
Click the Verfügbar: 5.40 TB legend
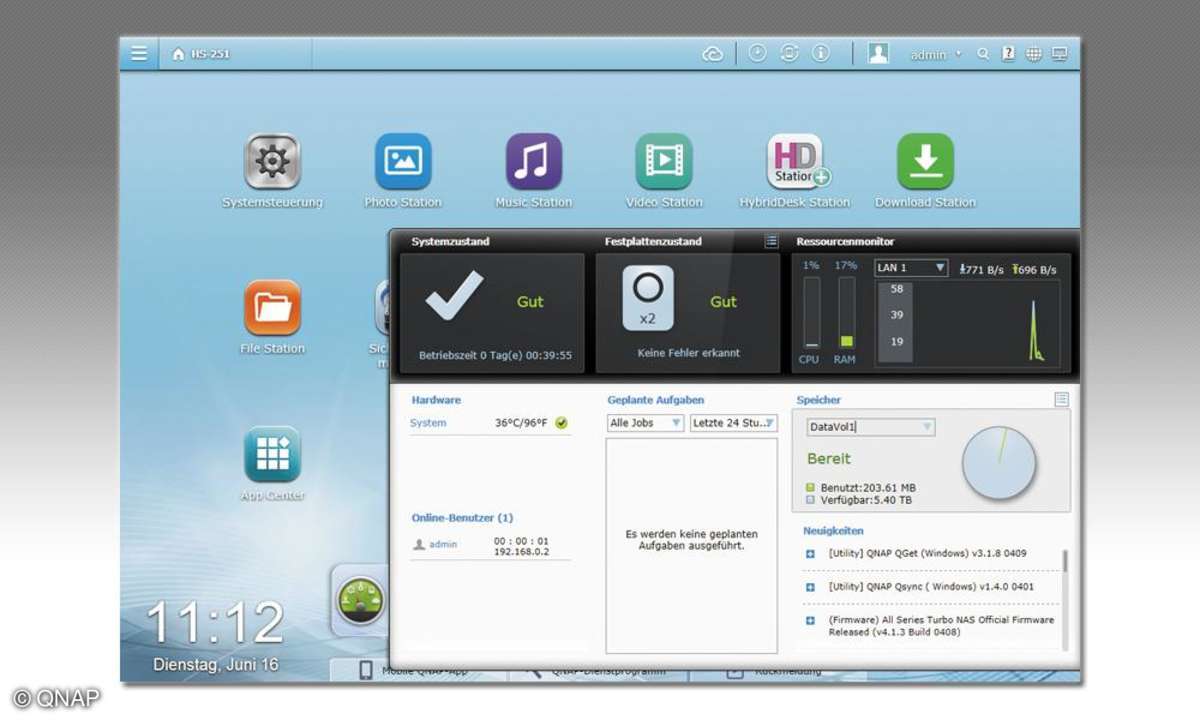[858, 500]
